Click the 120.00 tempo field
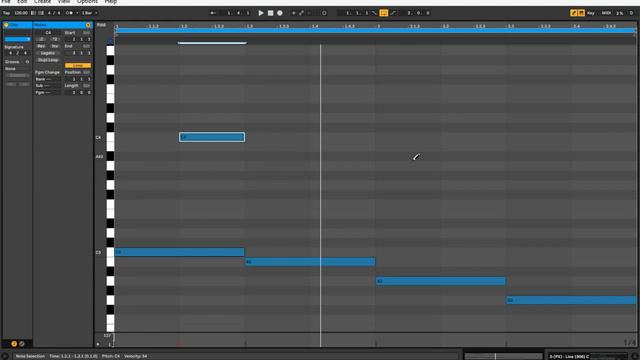The width and height of the screenshot is (640, 360). click(x=21, y=13)
